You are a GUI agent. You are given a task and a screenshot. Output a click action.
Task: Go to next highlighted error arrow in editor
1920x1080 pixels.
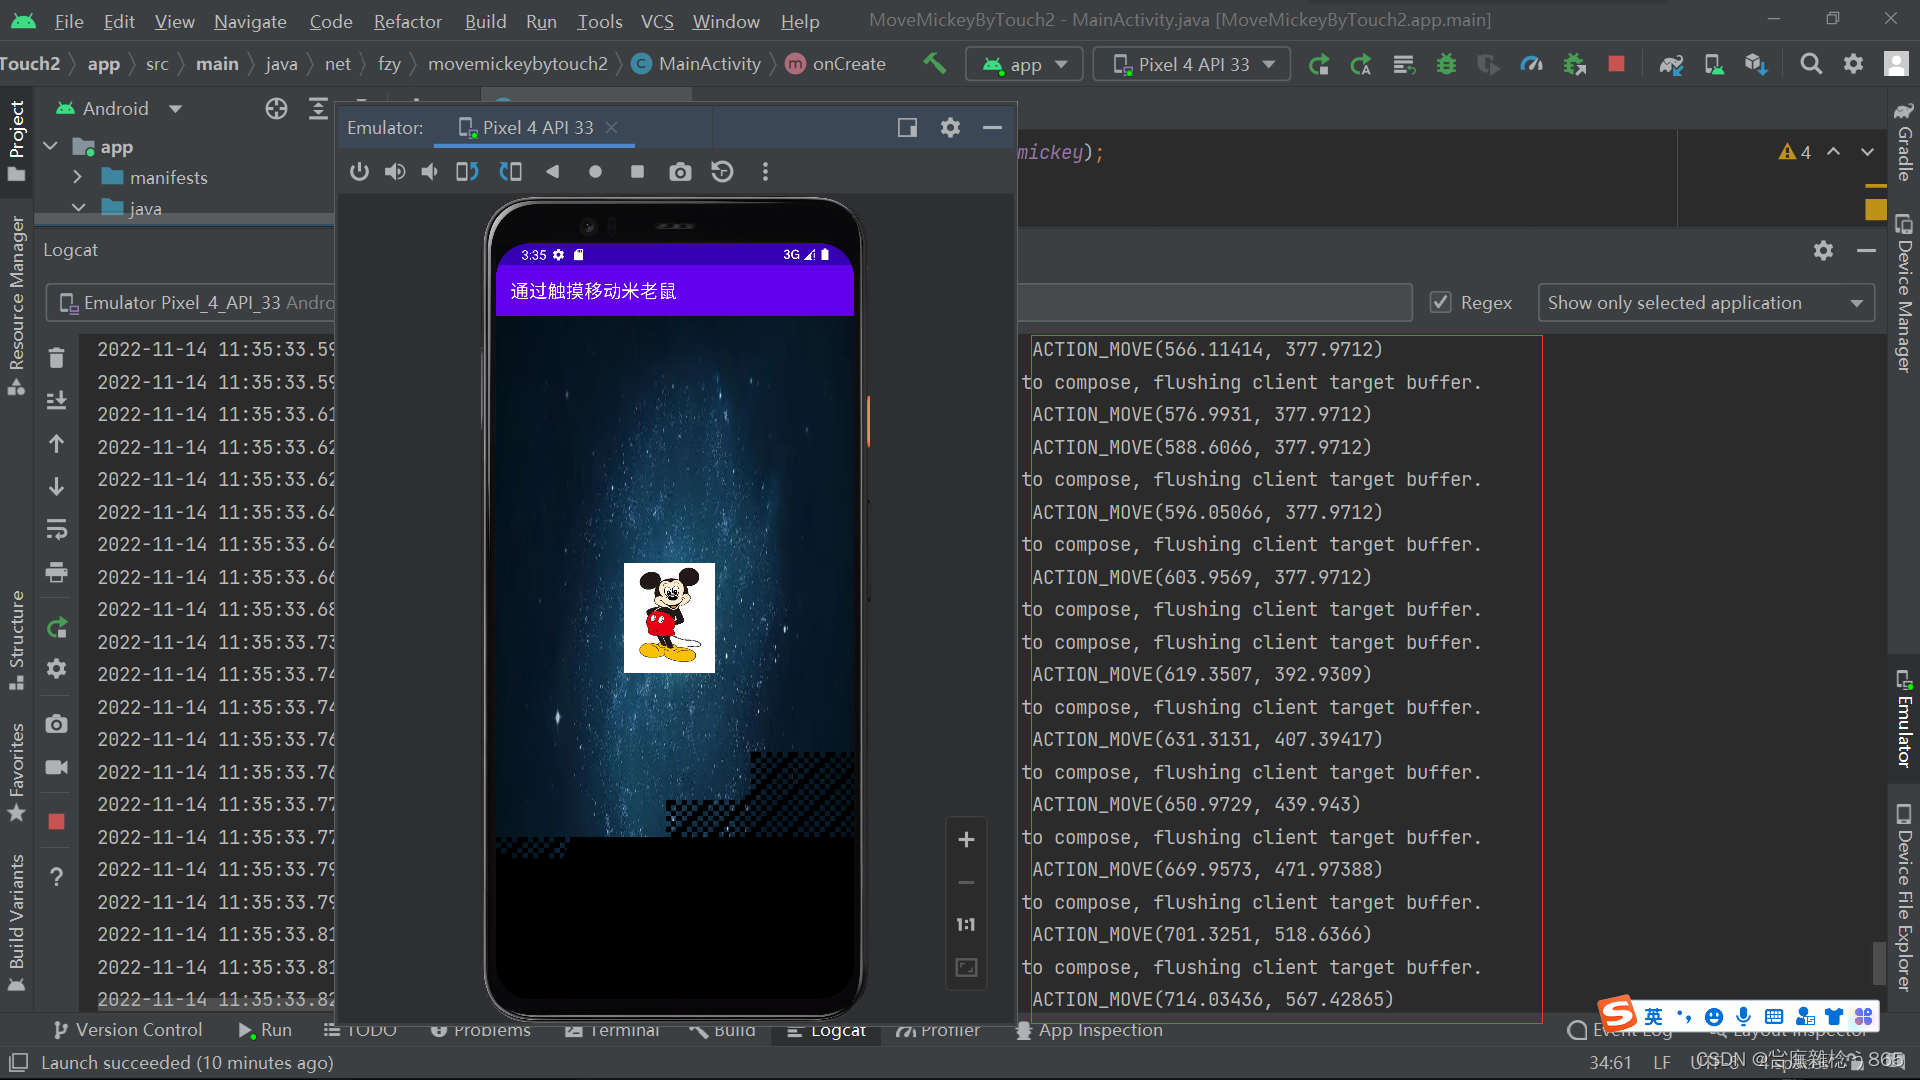1867,152
